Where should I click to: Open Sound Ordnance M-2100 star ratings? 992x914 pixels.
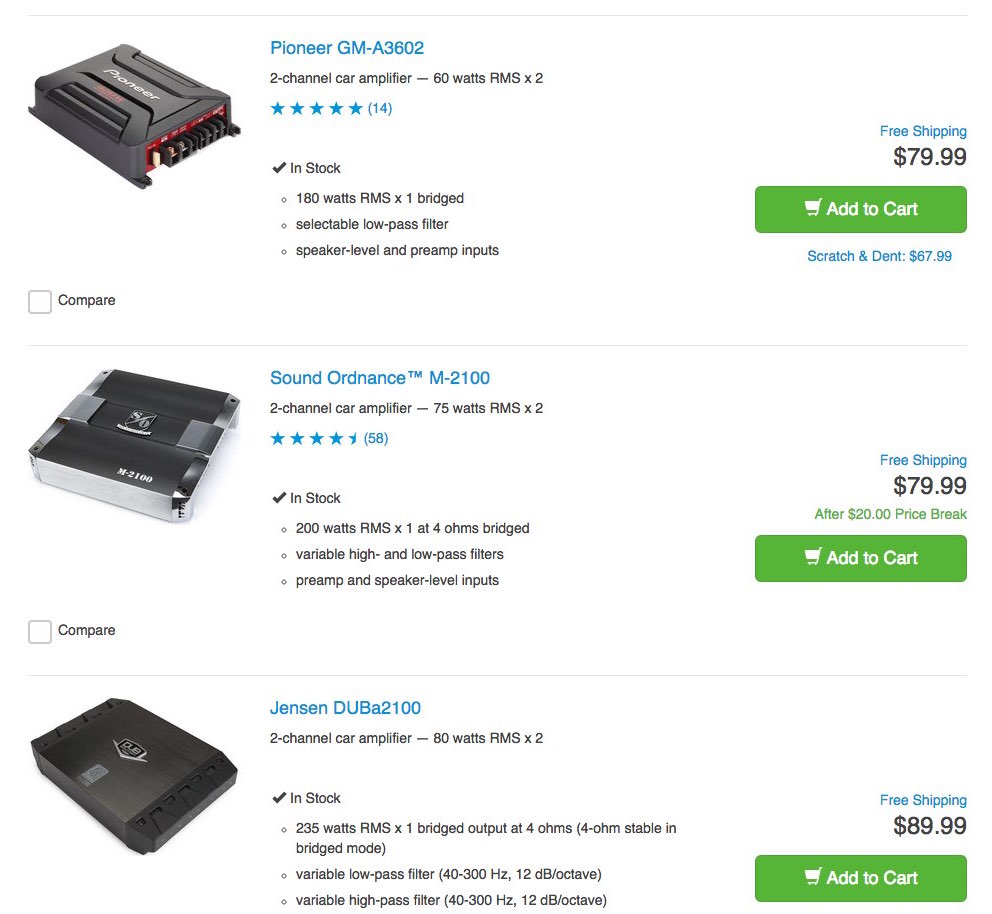[x=314, y=438]
